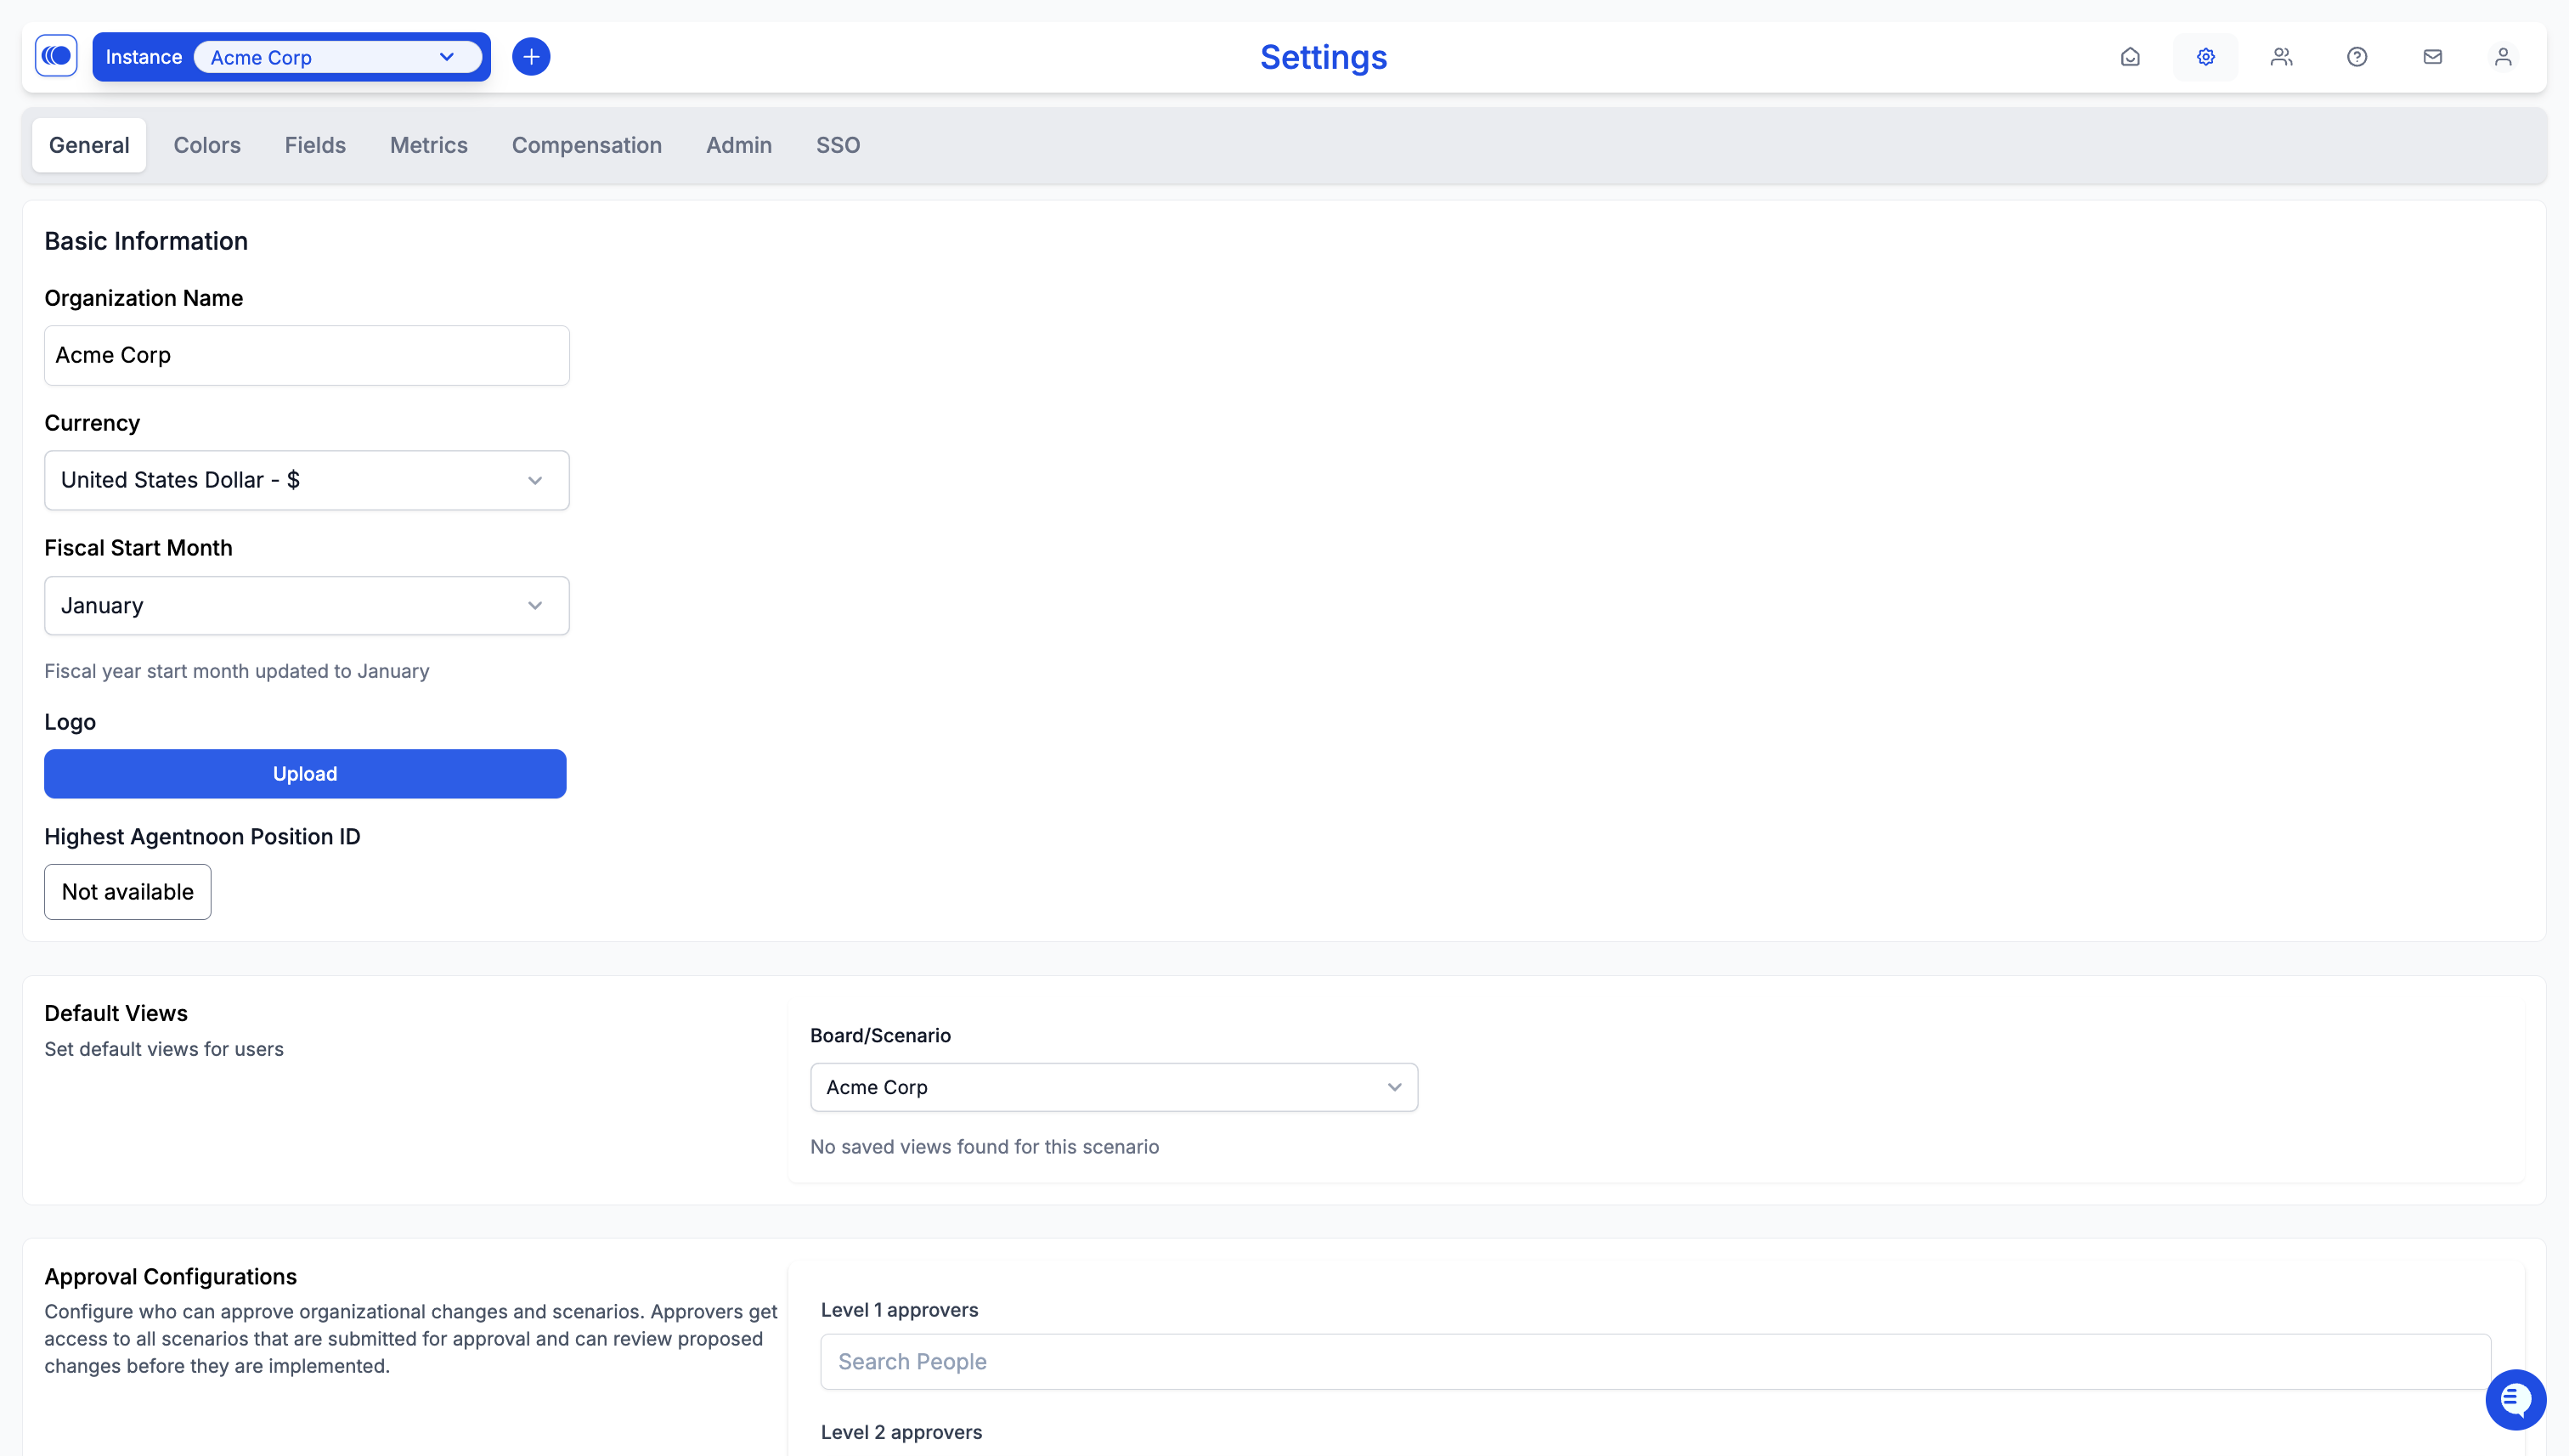Click Level 1 approvers Search People field
Image resolution: width=2569 pixels, height=1456 pixels.
coord(1654,1361)
